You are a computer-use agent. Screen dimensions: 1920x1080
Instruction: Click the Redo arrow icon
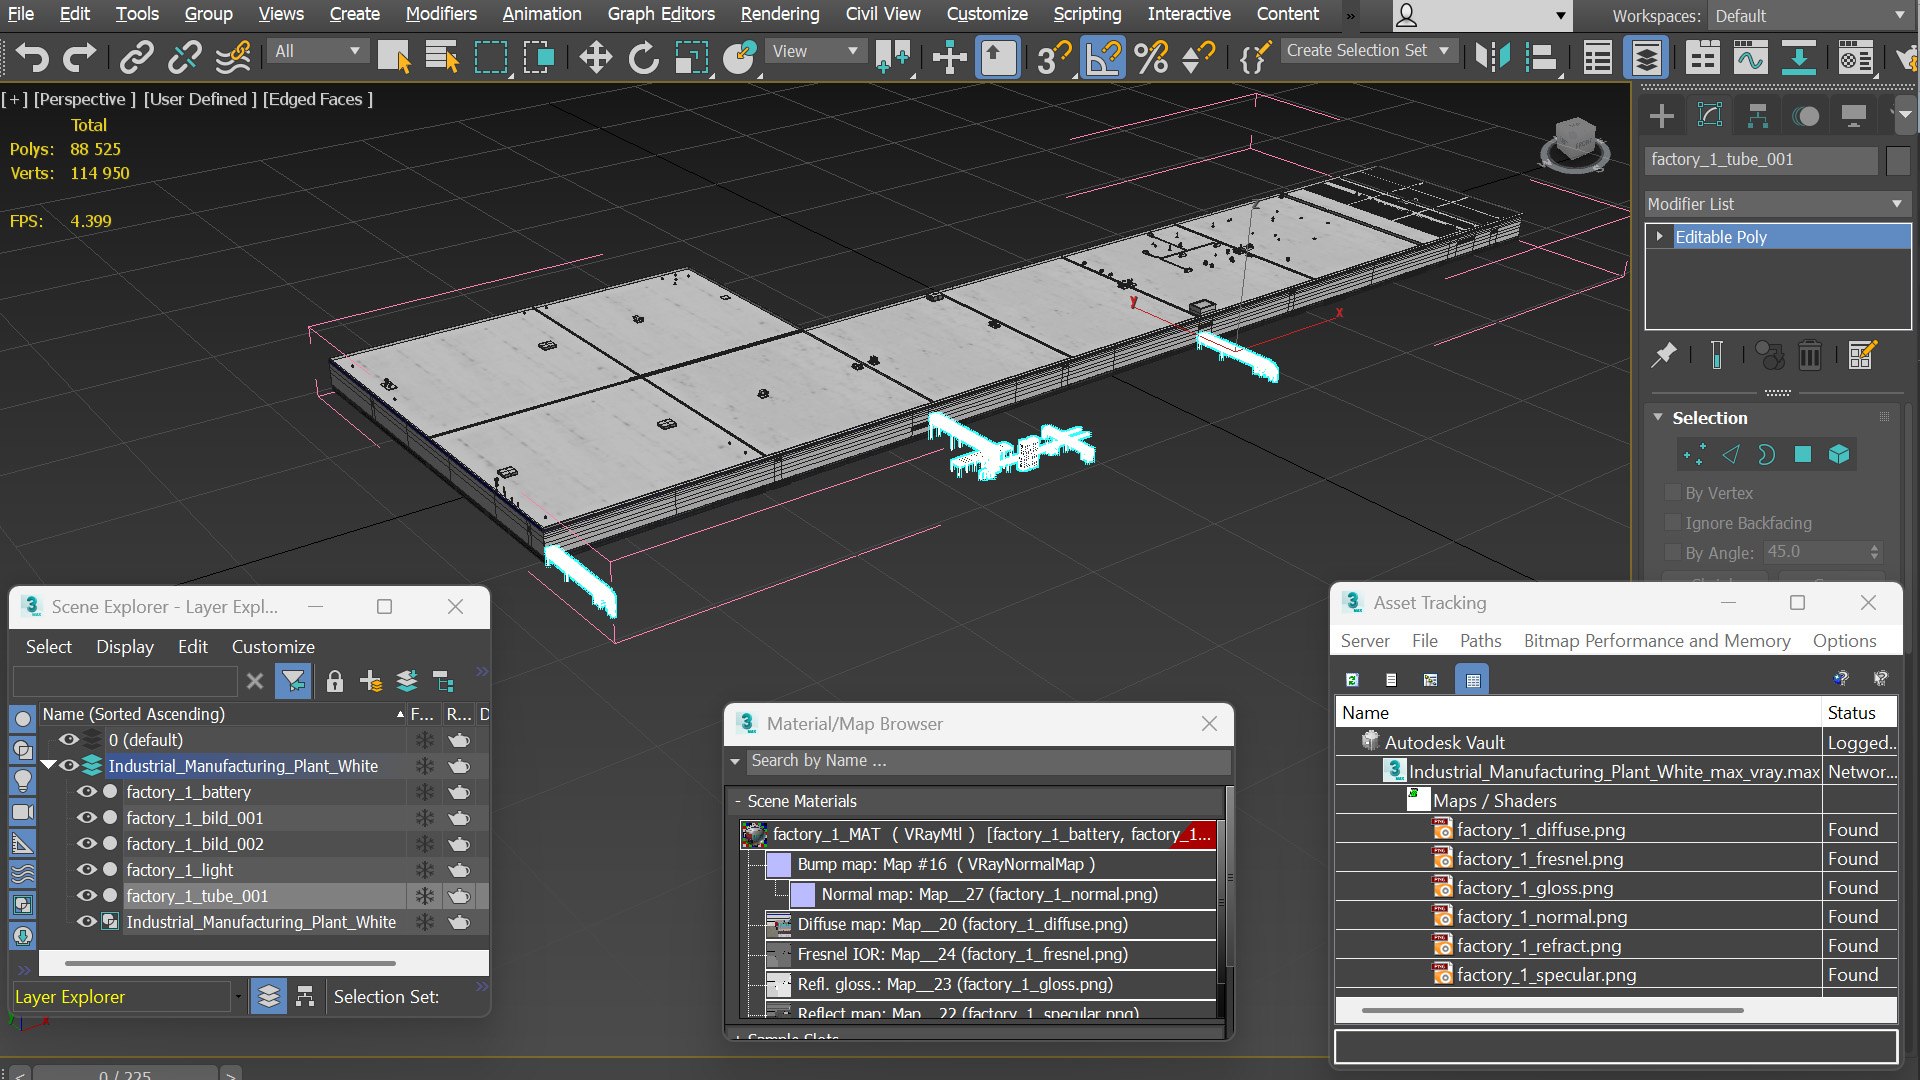(x=79, y=57)
